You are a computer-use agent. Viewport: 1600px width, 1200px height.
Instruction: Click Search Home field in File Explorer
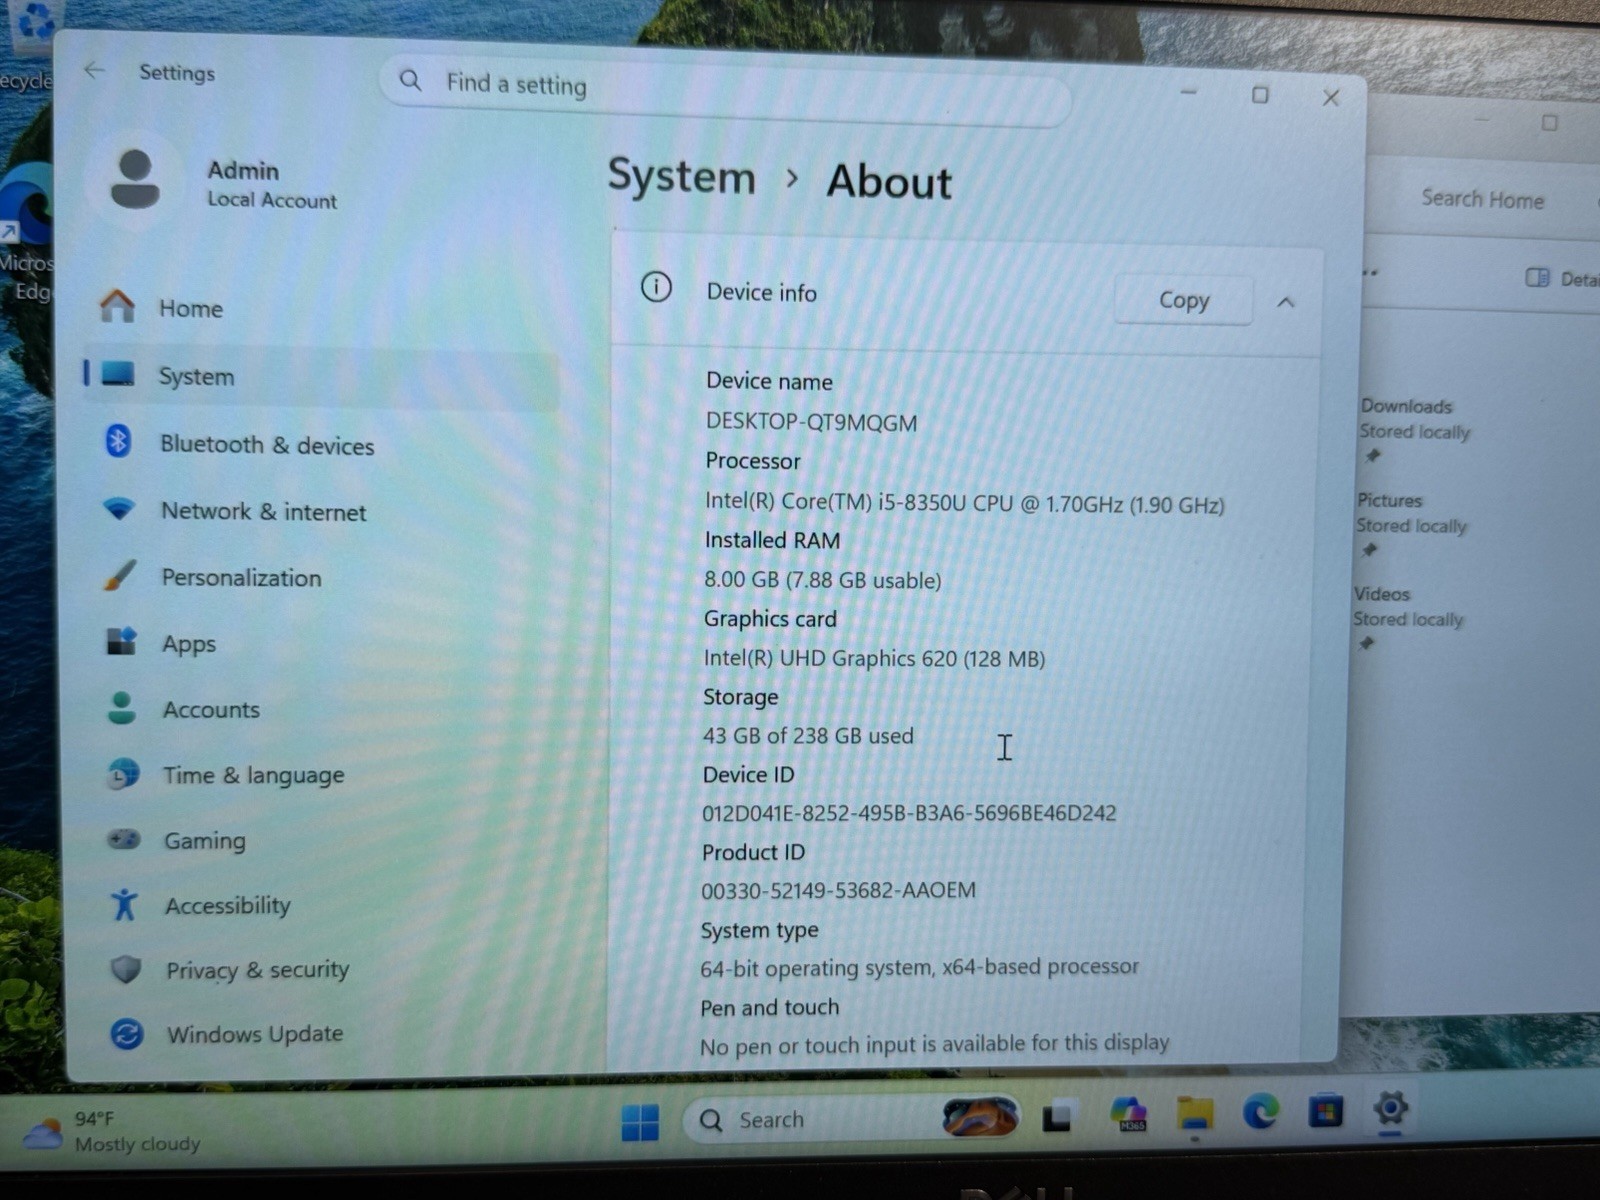(1483, 199)
